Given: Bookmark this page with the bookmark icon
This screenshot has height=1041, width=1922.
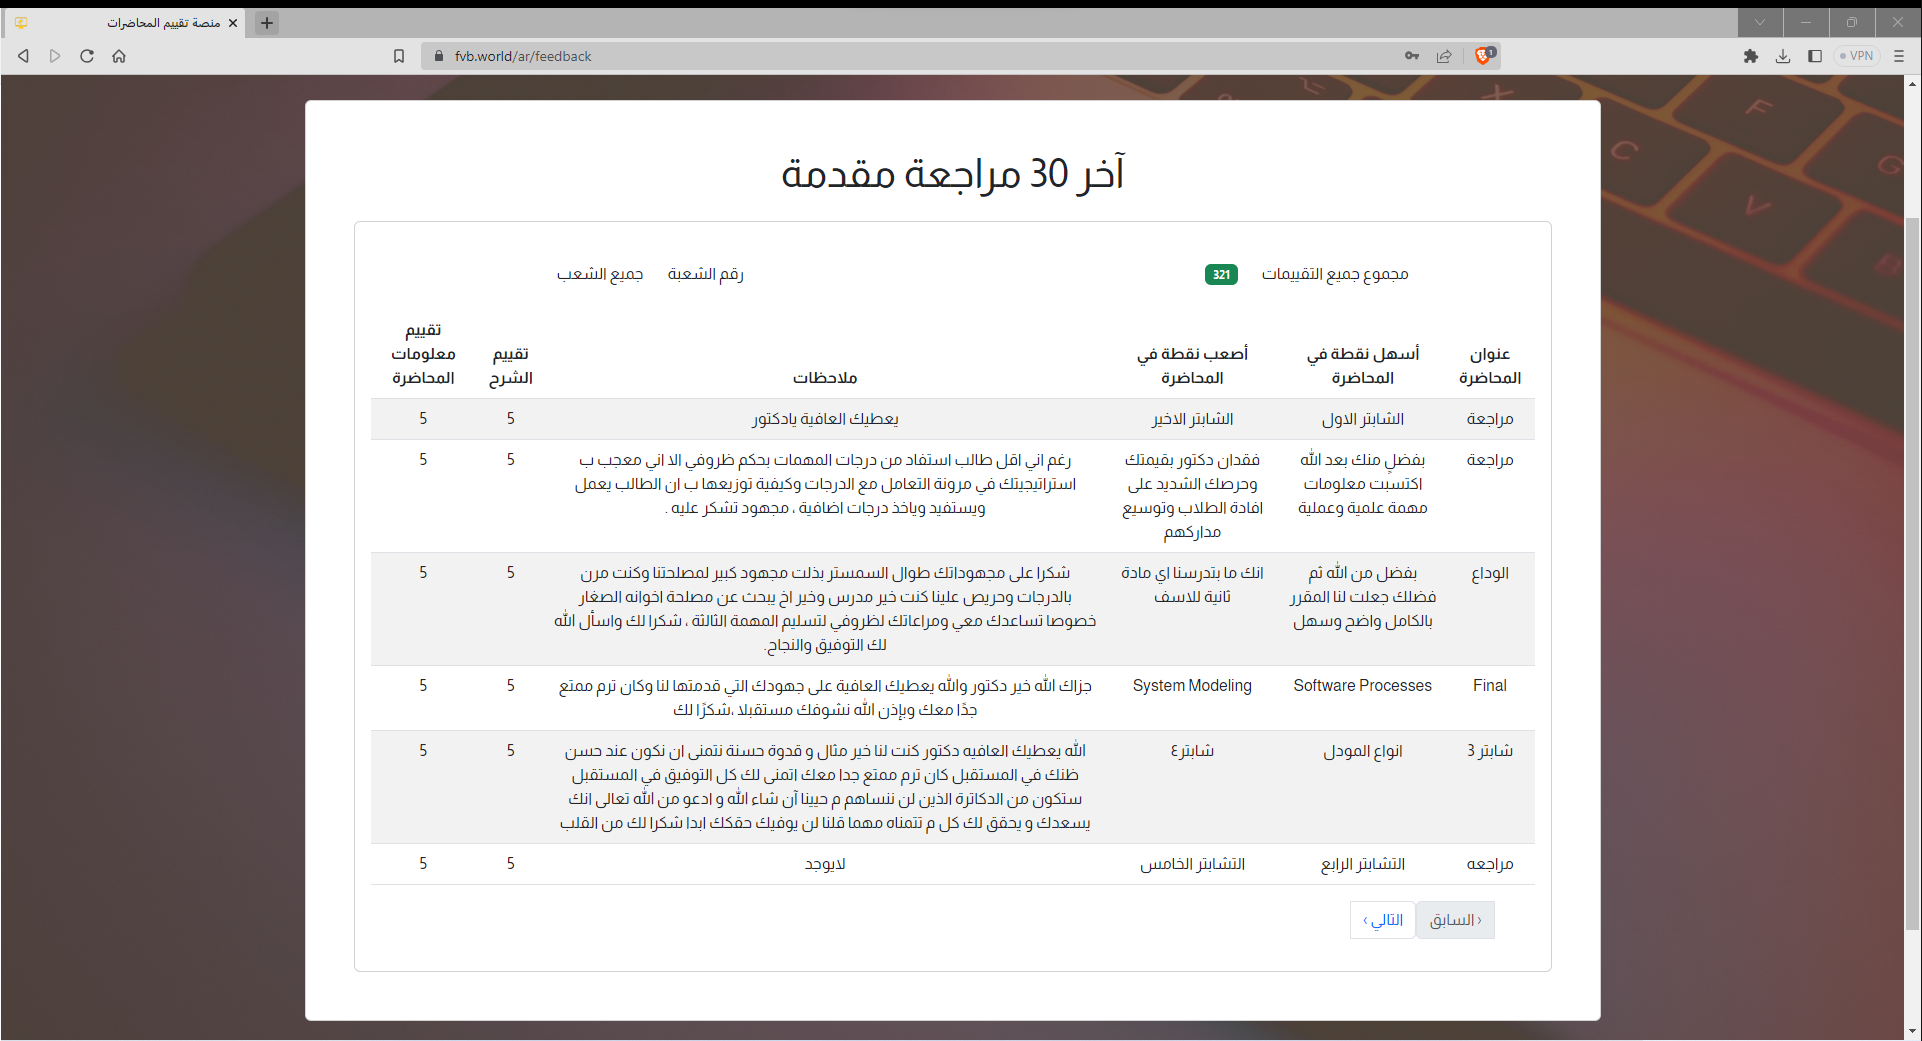Looking at the screenshot, I should 399,56.
